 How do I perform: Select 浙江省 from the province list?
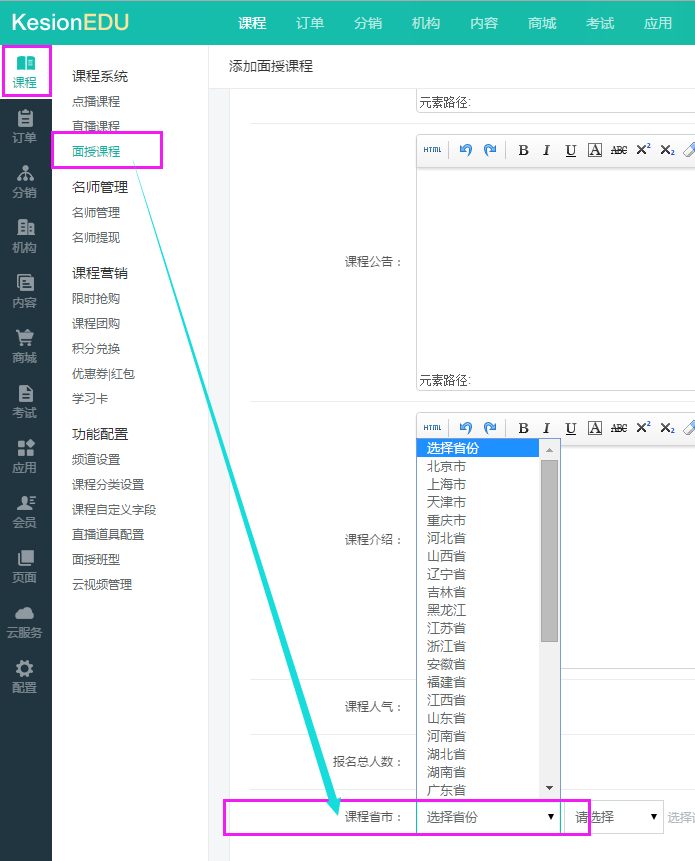pyautogui.click(x=446, y=646)
